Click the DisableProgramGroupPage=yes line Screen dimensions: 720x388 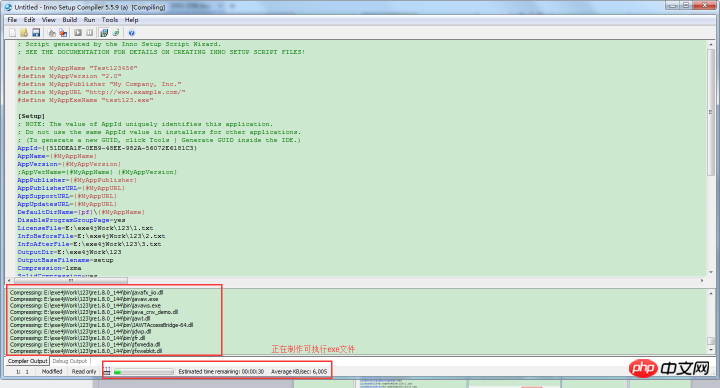click(71, 220)
